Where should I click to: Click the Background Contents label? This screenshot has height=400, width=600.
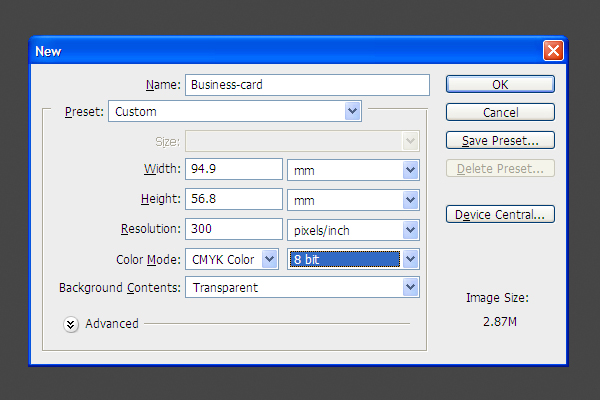[x=119, y=287]
